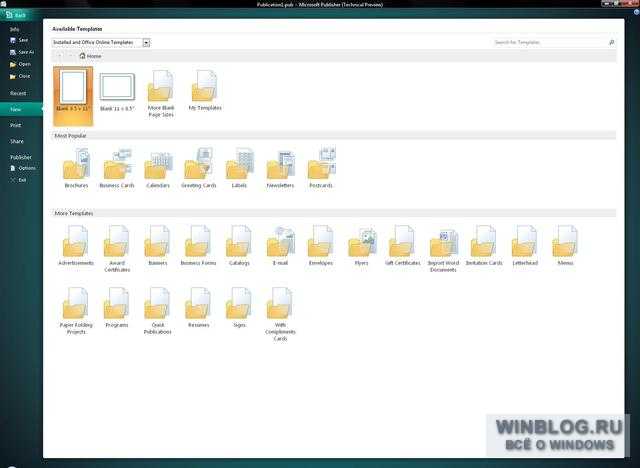Viewport: 640px width, 468px height.
Task: Open the My Templates folder
Action: point(205,91)
